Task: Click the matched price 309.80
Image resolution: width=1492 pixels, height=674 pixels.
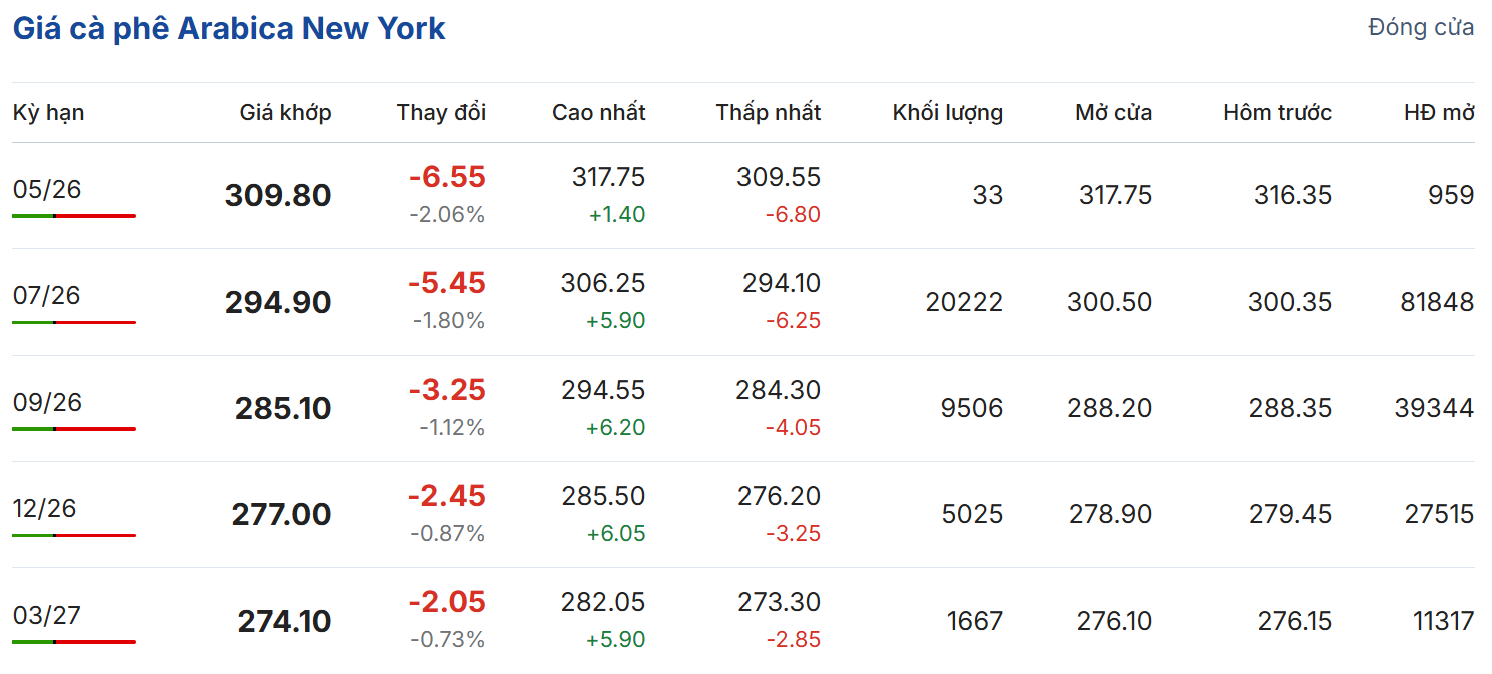Action: point(278,195)
